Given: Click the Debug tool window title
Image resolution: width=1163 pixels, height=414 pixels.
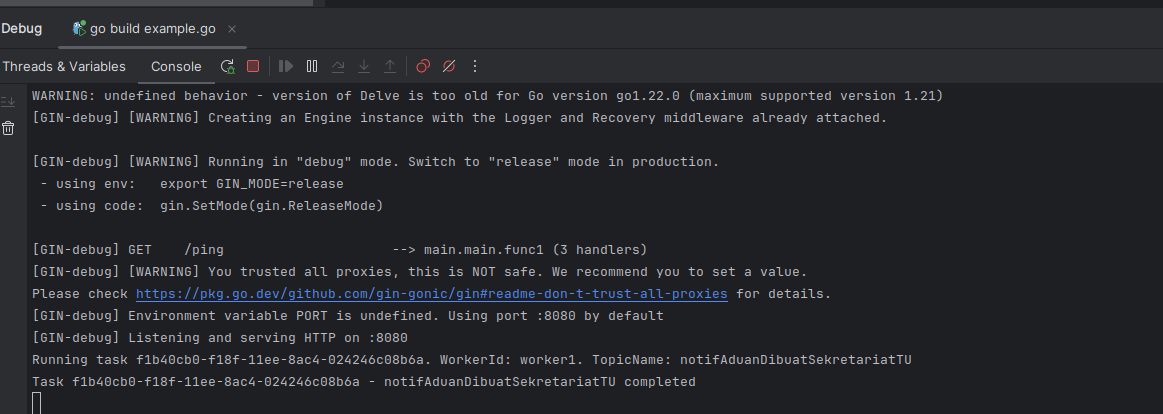Looking at the screenshot, I should click(21, 28).
